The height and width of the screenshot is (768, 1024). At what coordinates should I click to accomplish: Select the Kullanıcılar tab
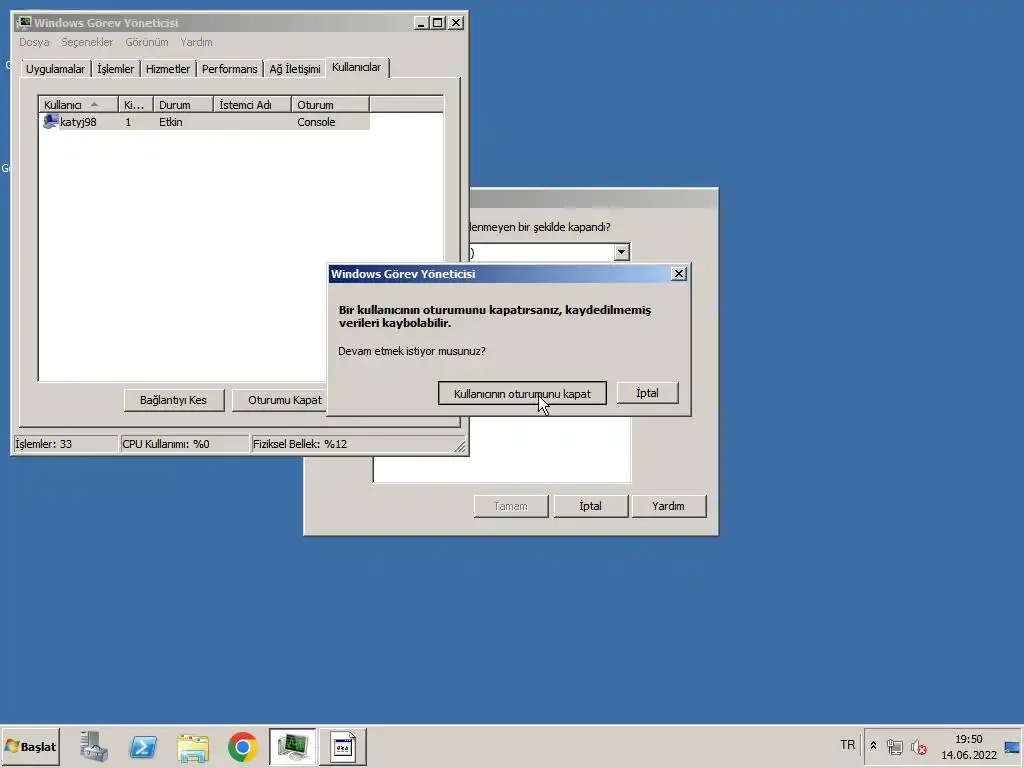pos(357,67)
